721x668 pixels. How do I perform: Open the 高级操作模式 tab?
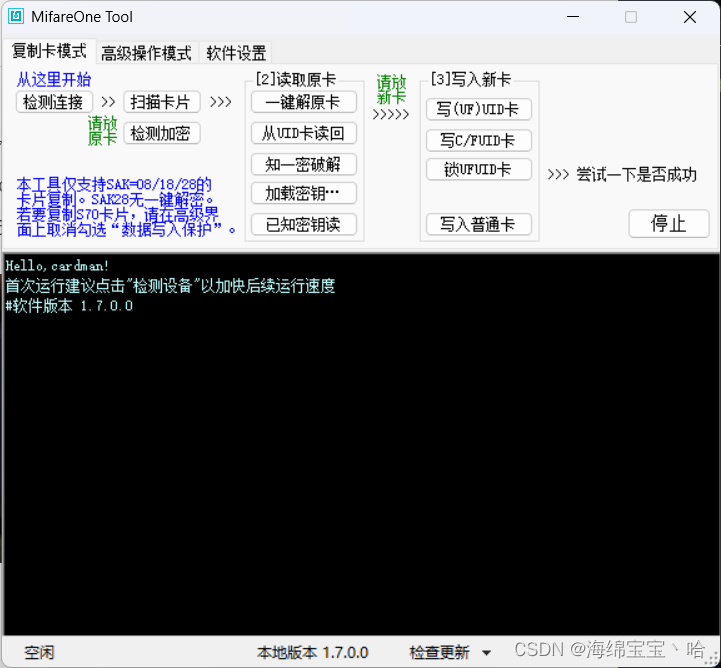[146, 53]
